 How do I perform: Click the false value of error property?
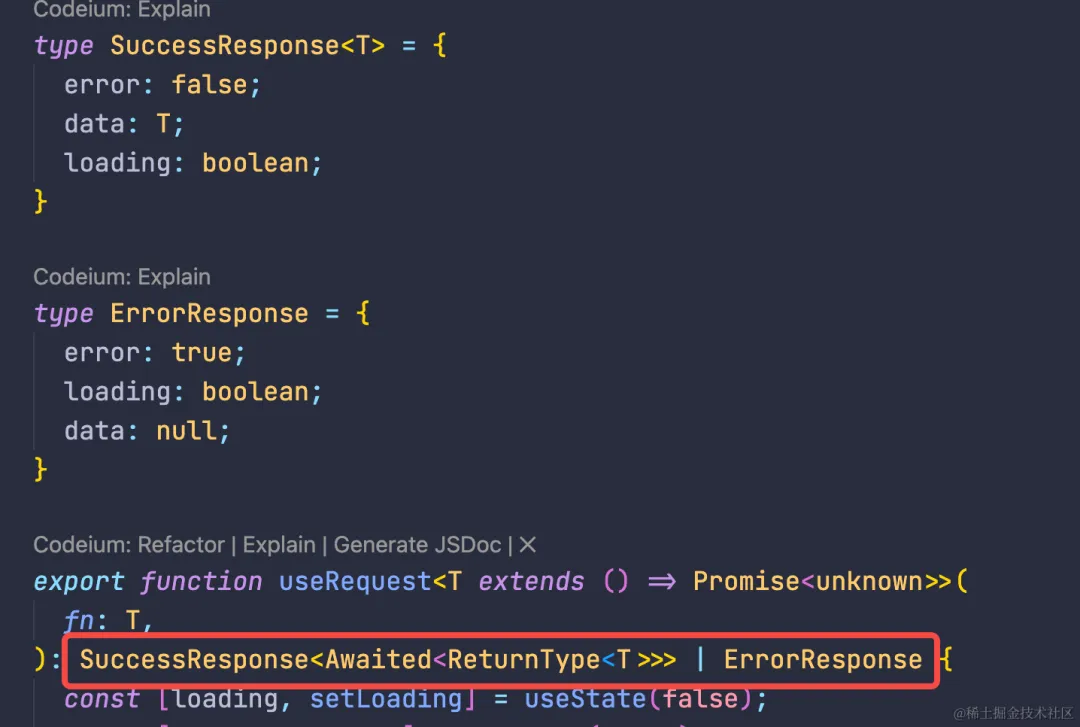209,85
